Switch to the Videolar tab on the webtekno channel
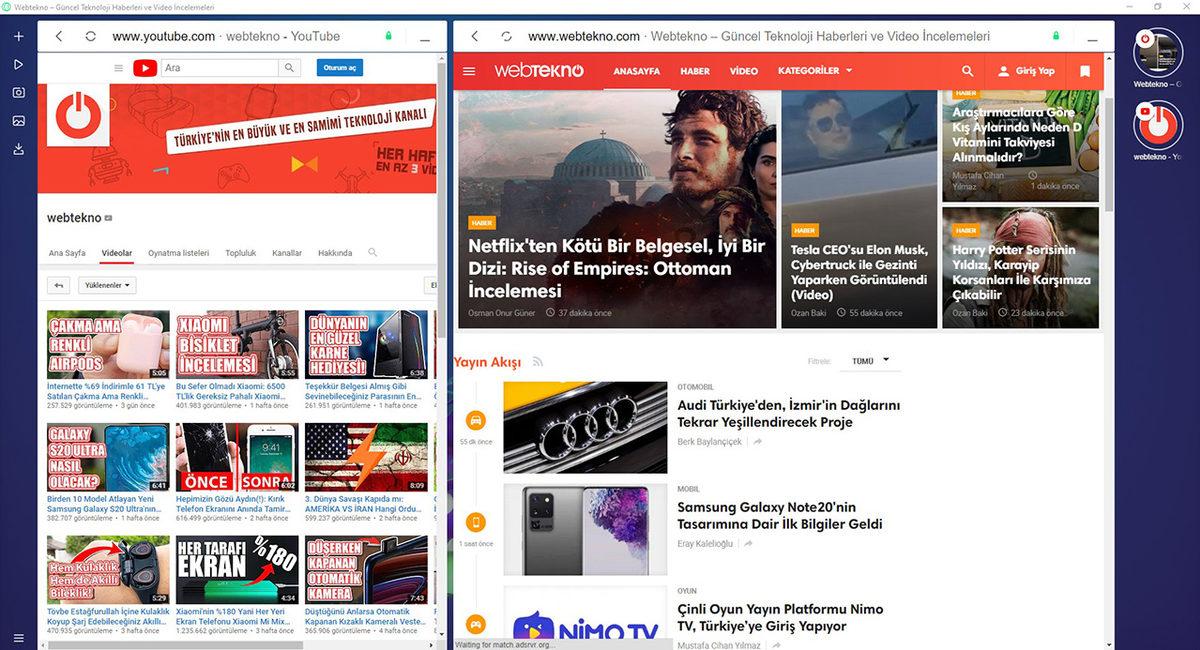Viewport: 1200px width, 650px height. (117, 252)
